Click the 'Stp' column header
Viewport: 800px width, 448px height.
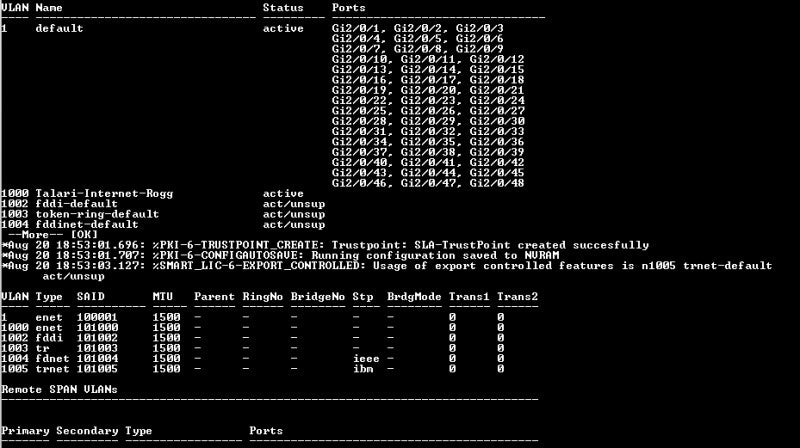(362, 296)
